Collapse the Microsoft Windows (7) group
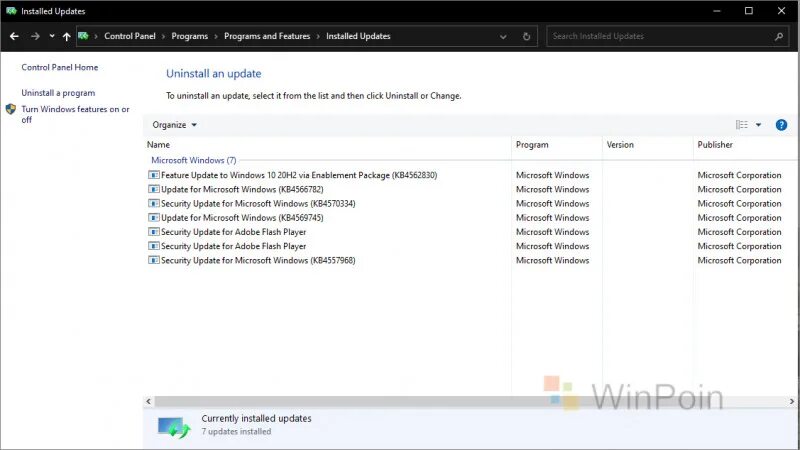This screenshot has height=450, width=800. (x=193, y=160)
